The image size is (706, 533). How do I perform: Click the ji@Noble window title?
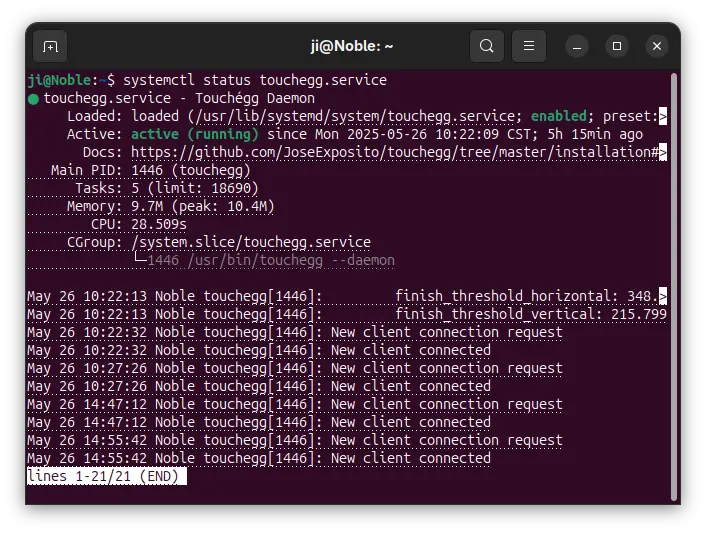[352, 46]
